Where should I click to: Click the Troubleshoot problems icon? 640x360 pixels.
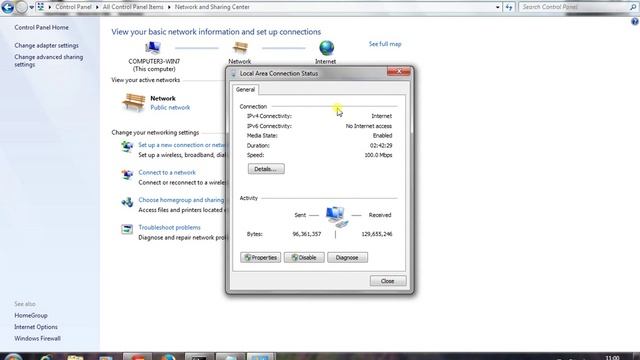coord(127,229)
